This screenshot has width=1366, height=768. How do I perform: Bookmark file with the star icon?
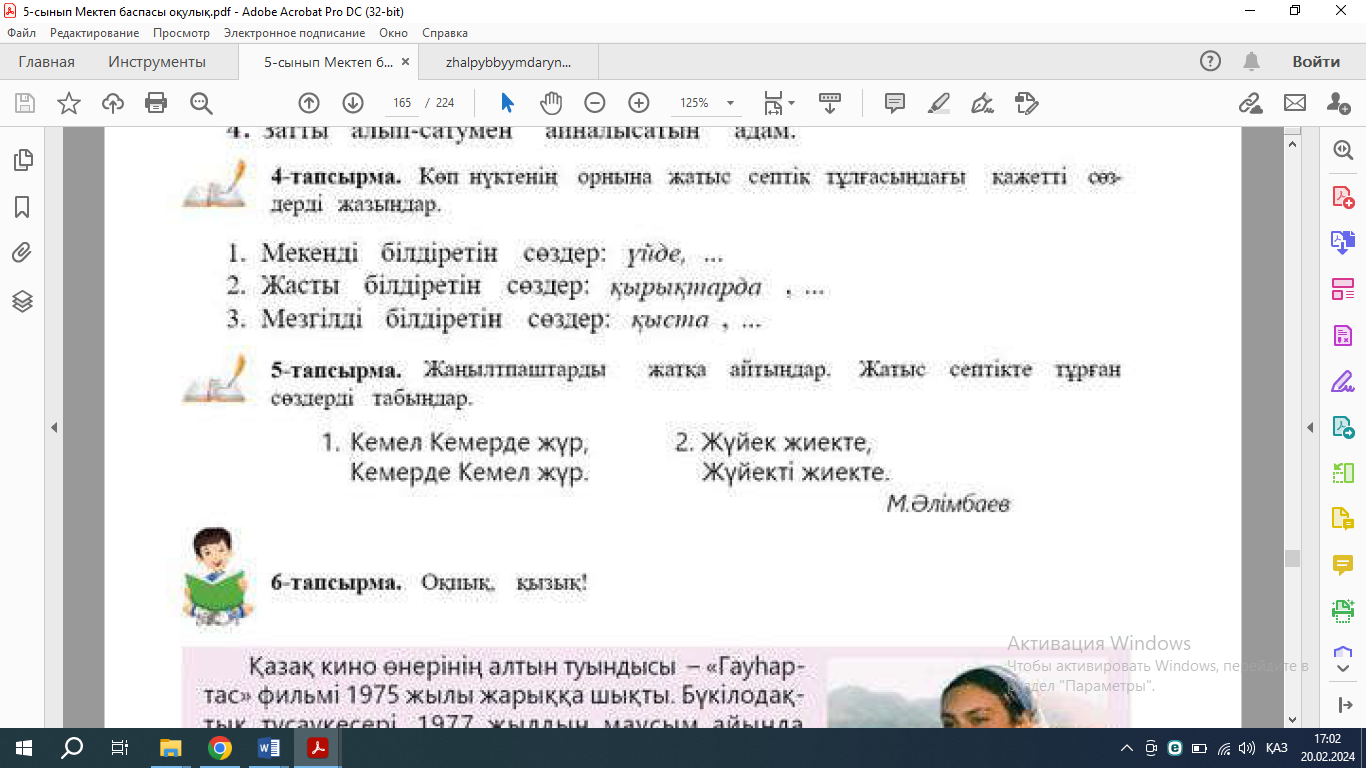point(69,103)
